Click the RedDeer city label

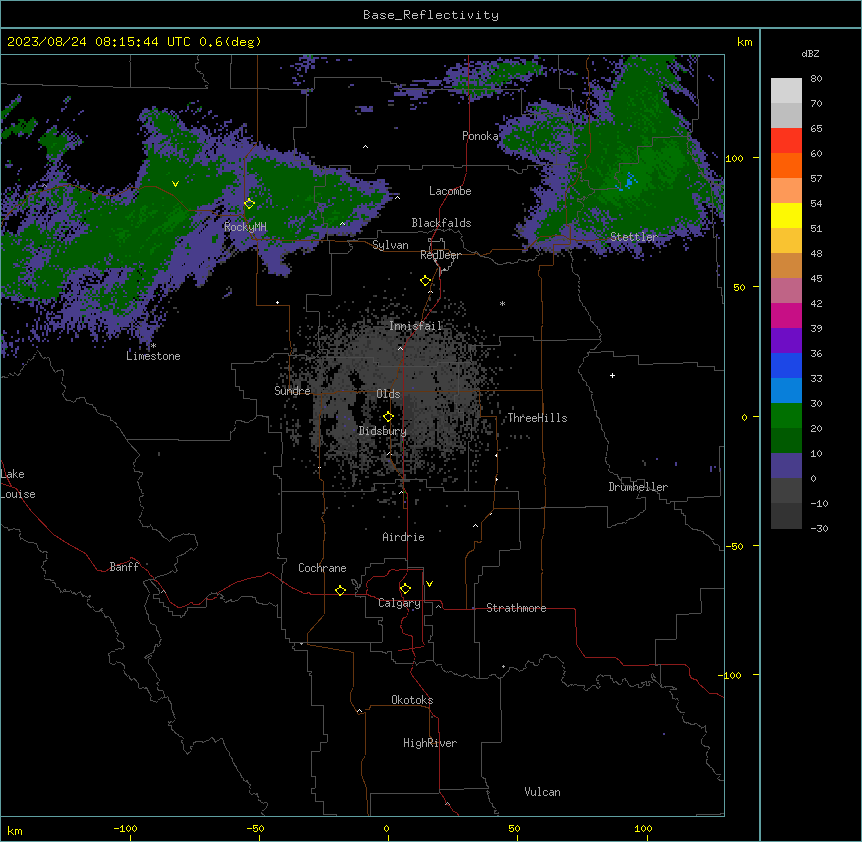[x=440, y=255]
